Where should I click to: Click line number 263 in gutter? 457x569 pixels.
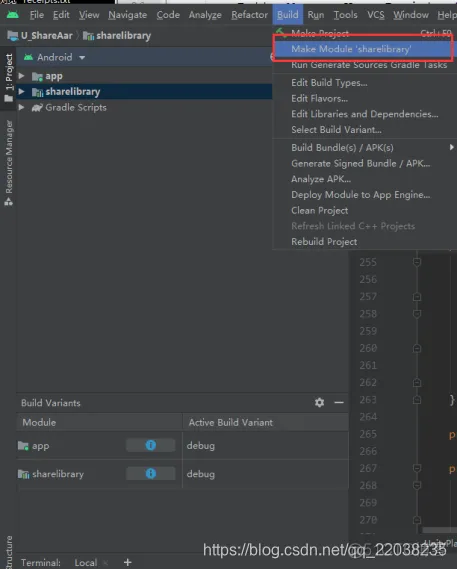click(x=368, y=400)
